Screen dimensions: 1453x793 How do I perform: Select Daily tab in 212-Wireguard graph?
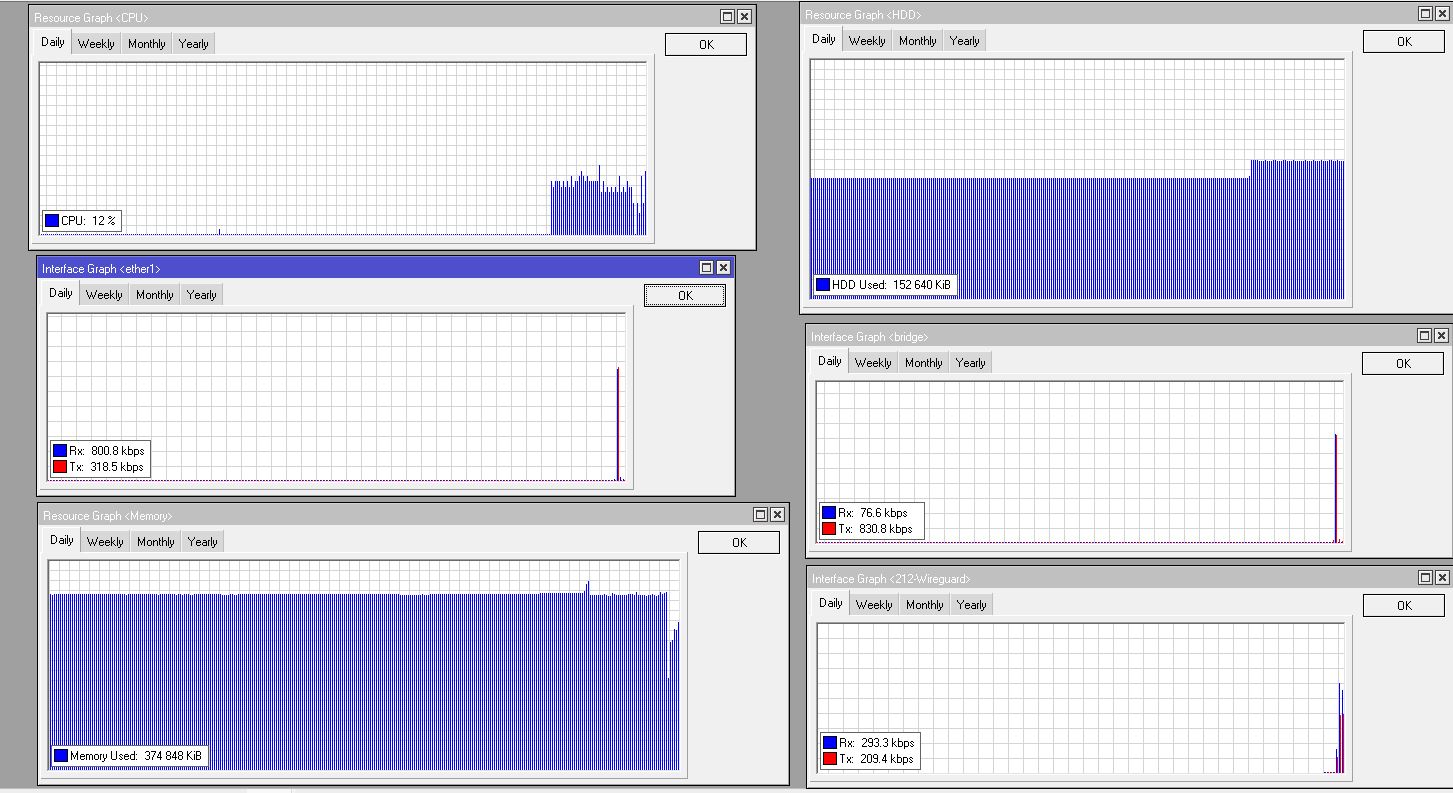pos(831,604)
